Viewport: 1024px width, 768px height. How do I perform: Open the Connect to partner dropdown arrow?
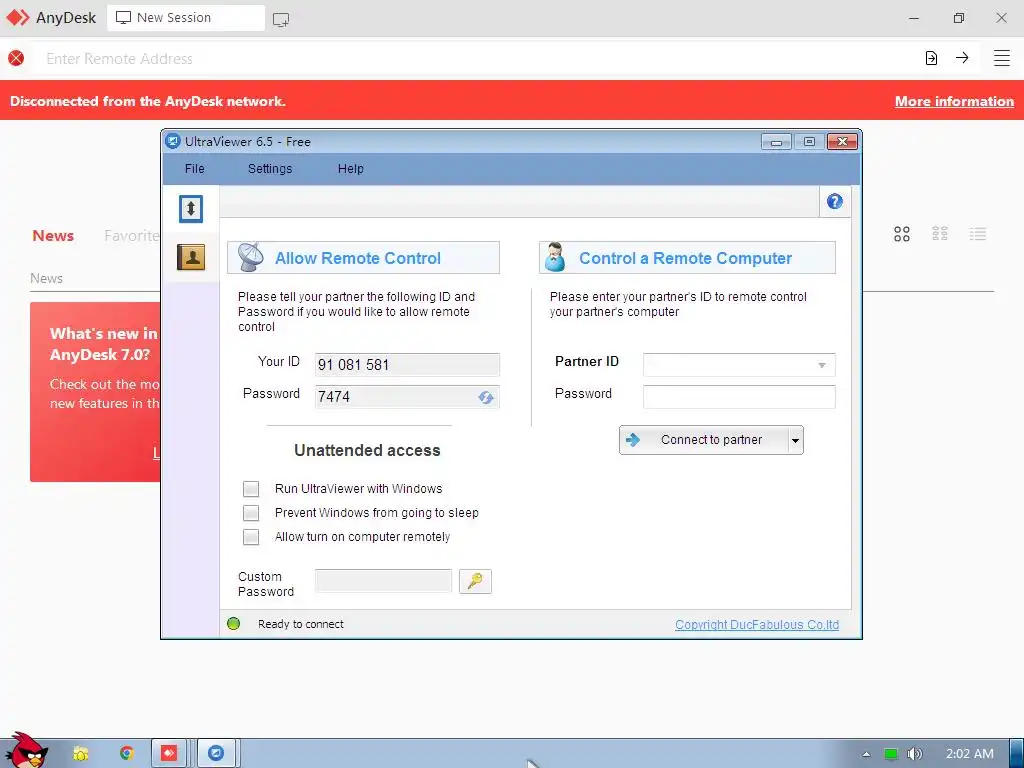pyautogui.click(x=795, y=440)
